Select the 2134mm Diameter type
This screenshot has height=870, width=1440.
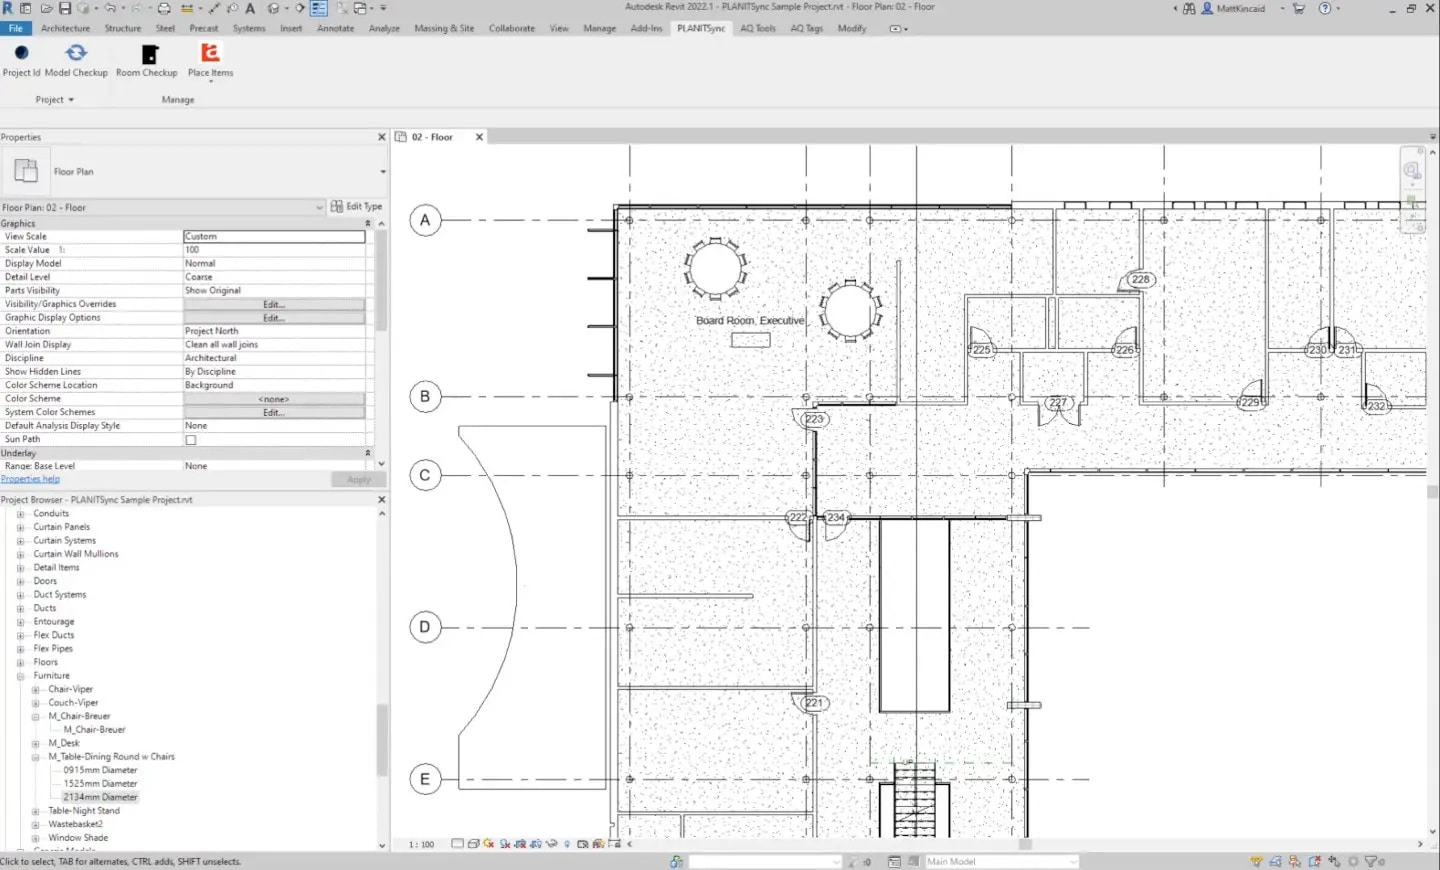[x=100, y=797]
